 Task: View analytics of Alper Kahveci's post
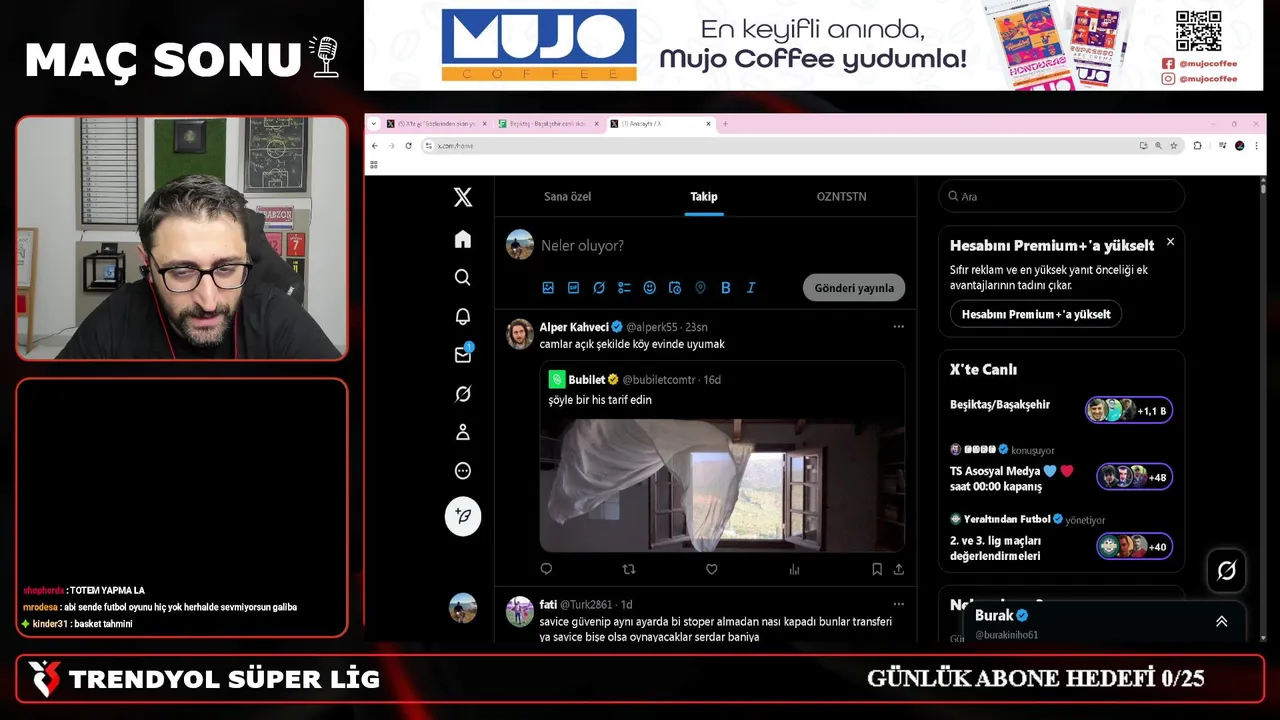click(x=794, y=569)
